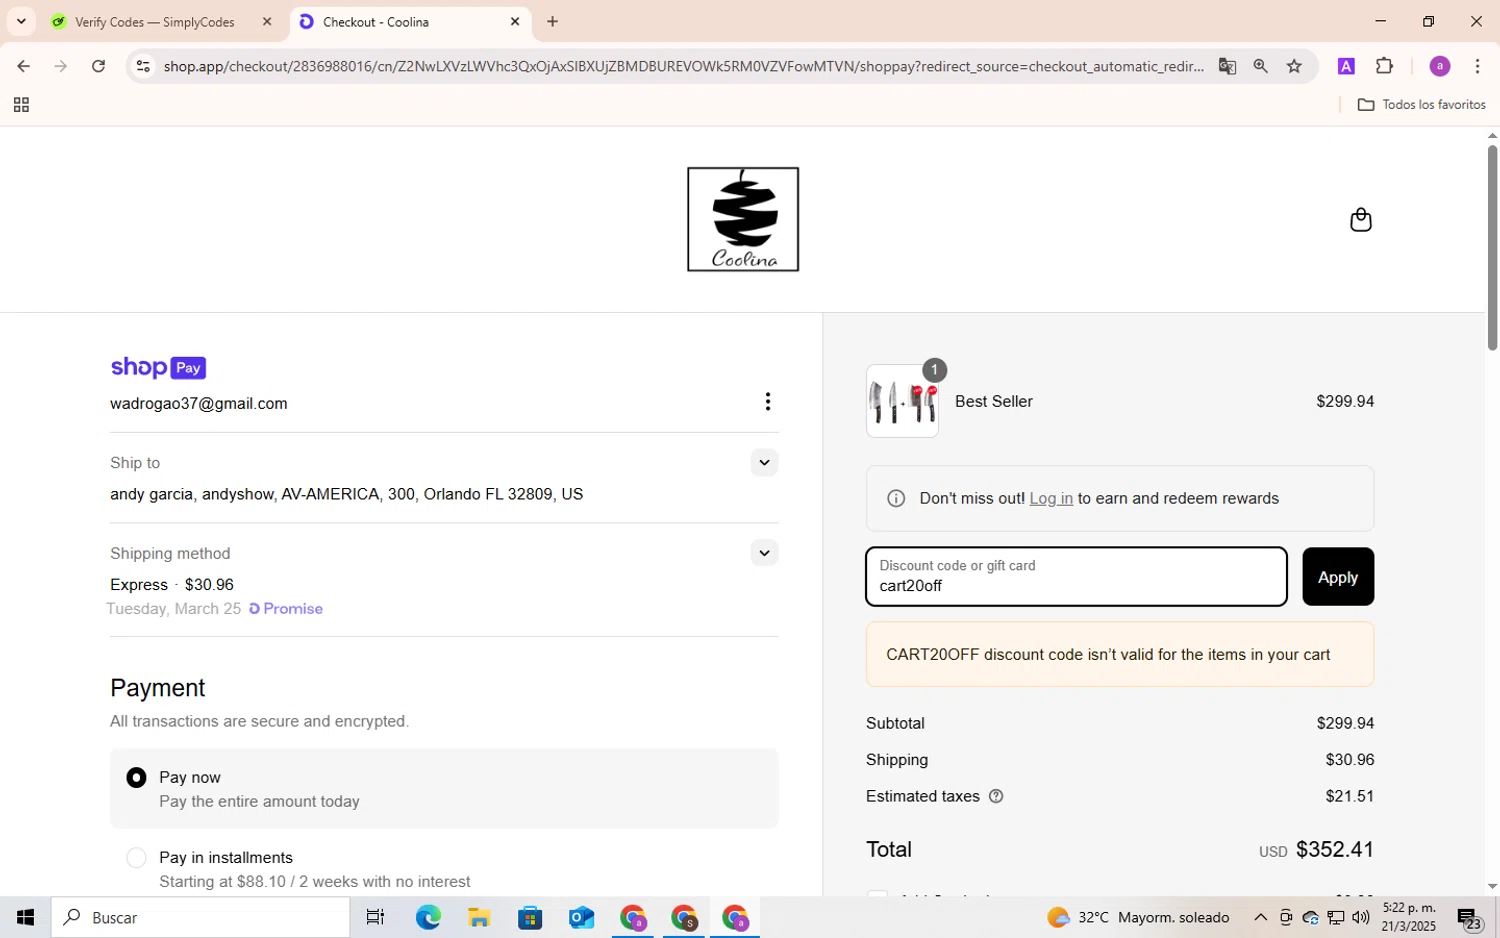Open Task View on the taskbar
Image resolution: width=1500 pixels, height=938 pixels.
(x=375, y=917)
